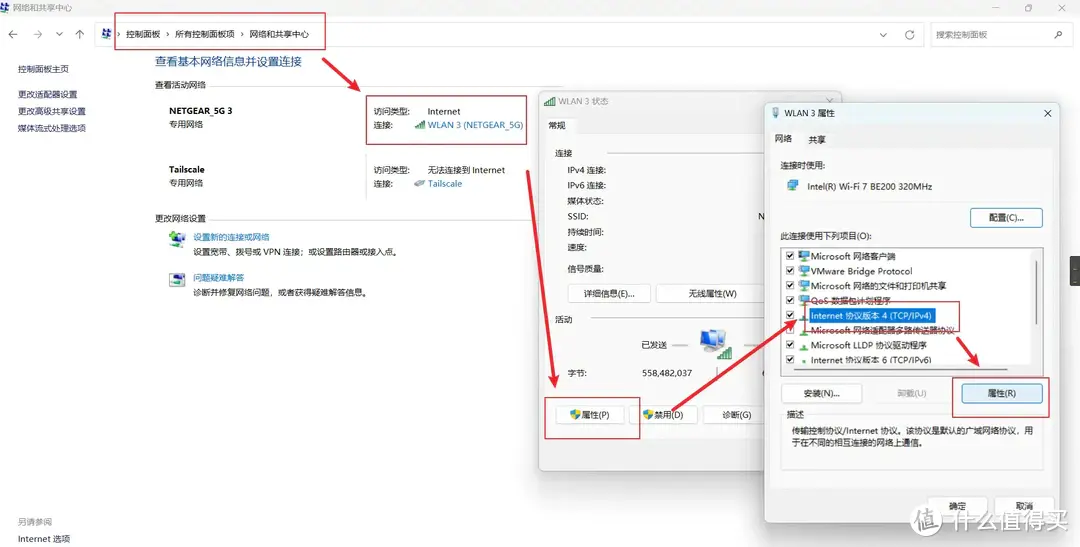Click 取消 button in WLAN 3 属性
Screen dimensions: 1080x547
point(1024,506)
